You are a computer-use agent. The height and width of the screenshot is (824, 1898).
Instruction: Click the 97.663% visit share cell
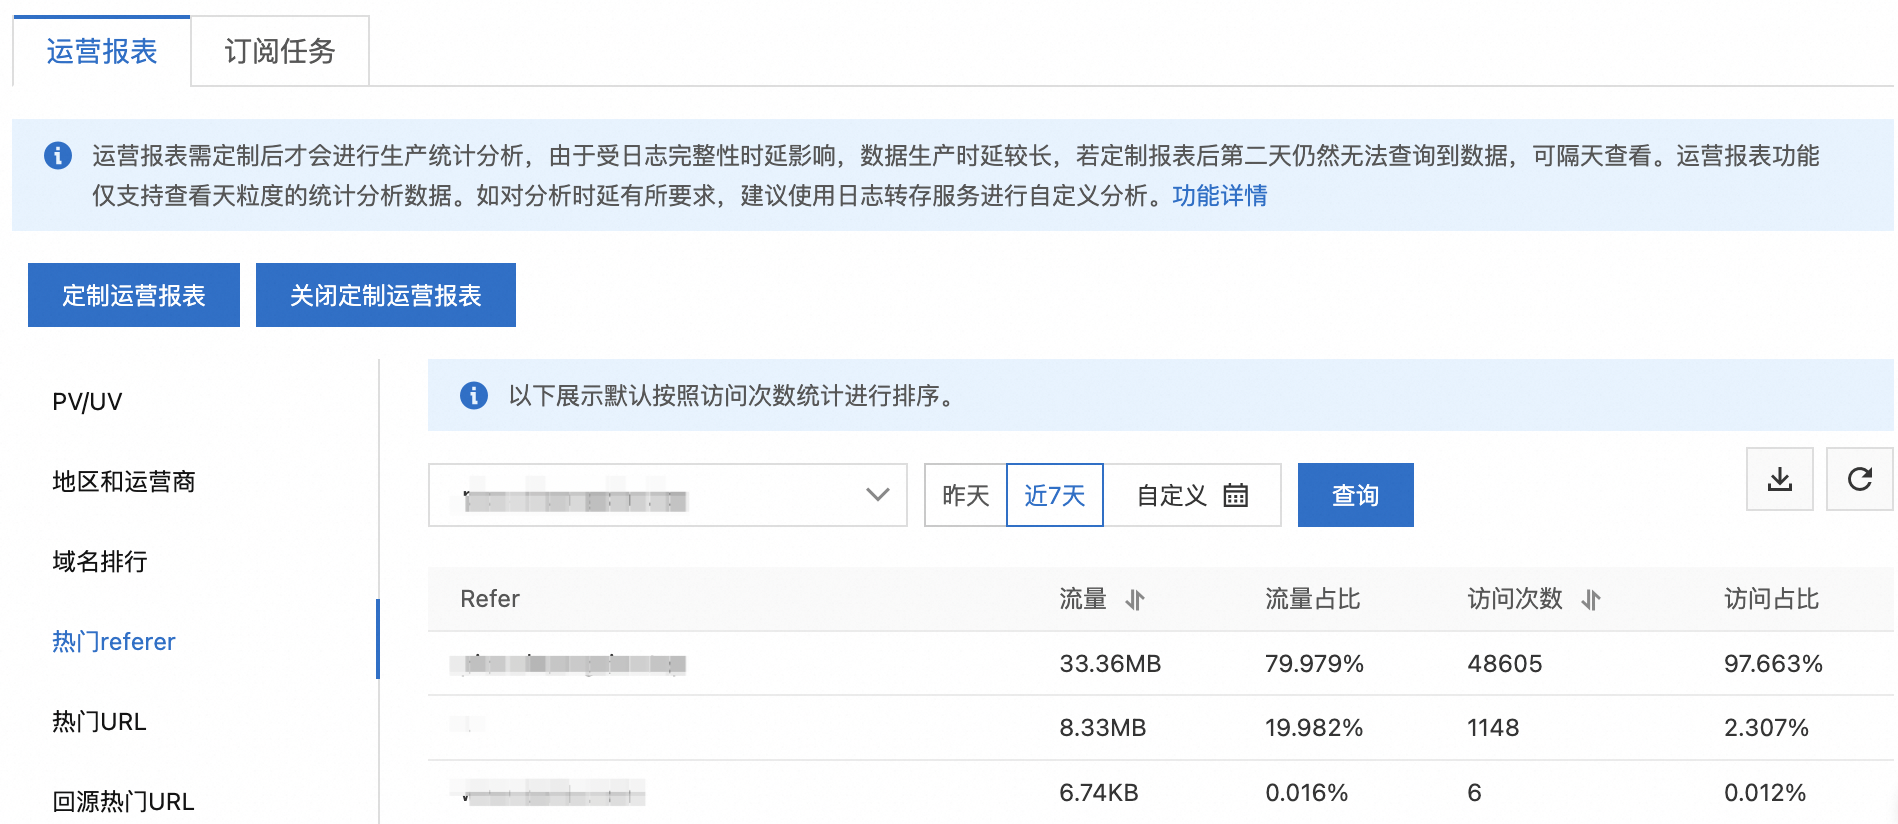pos(1774,664)
